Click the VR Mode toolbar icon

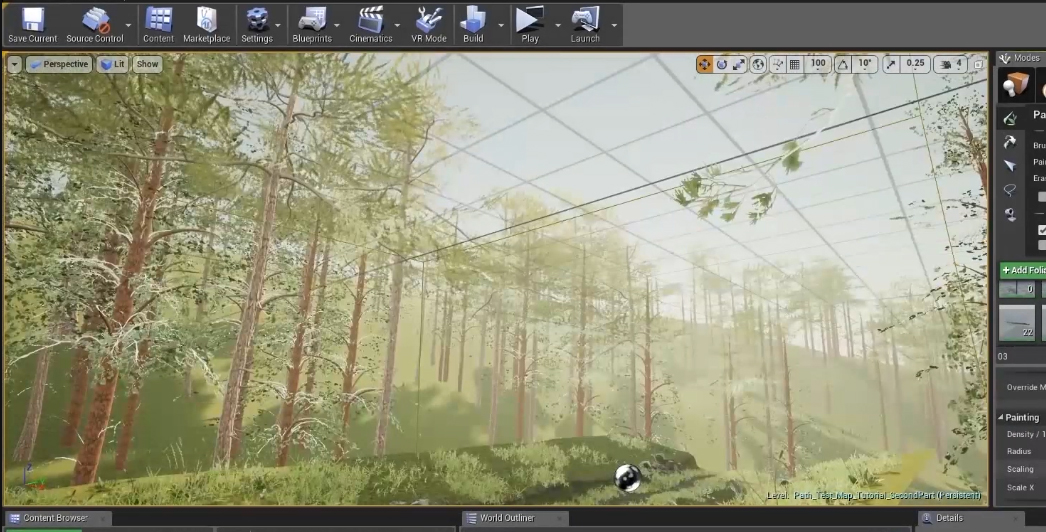429,25
